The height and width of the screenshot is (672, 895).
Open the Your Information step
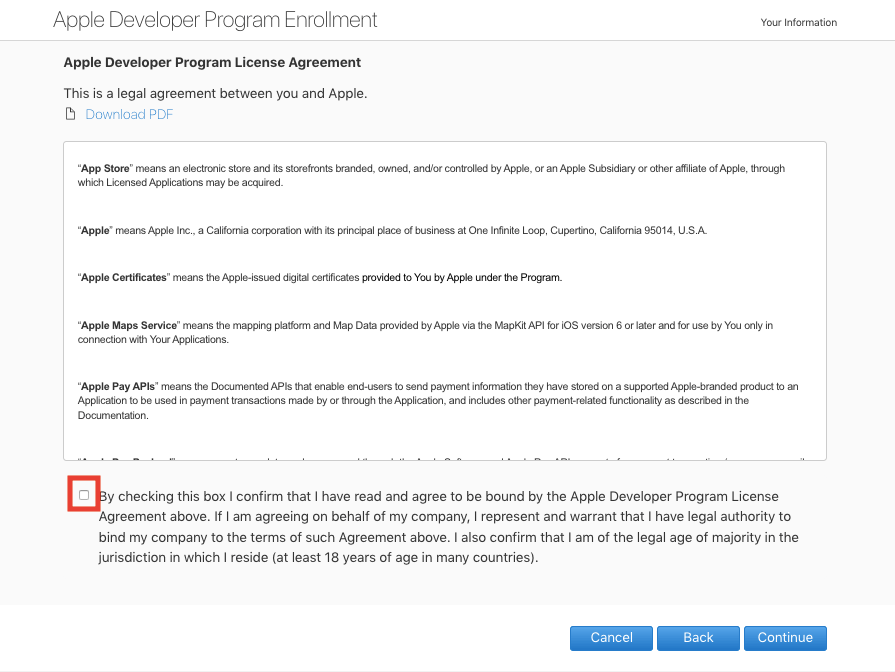pos(799,22)
